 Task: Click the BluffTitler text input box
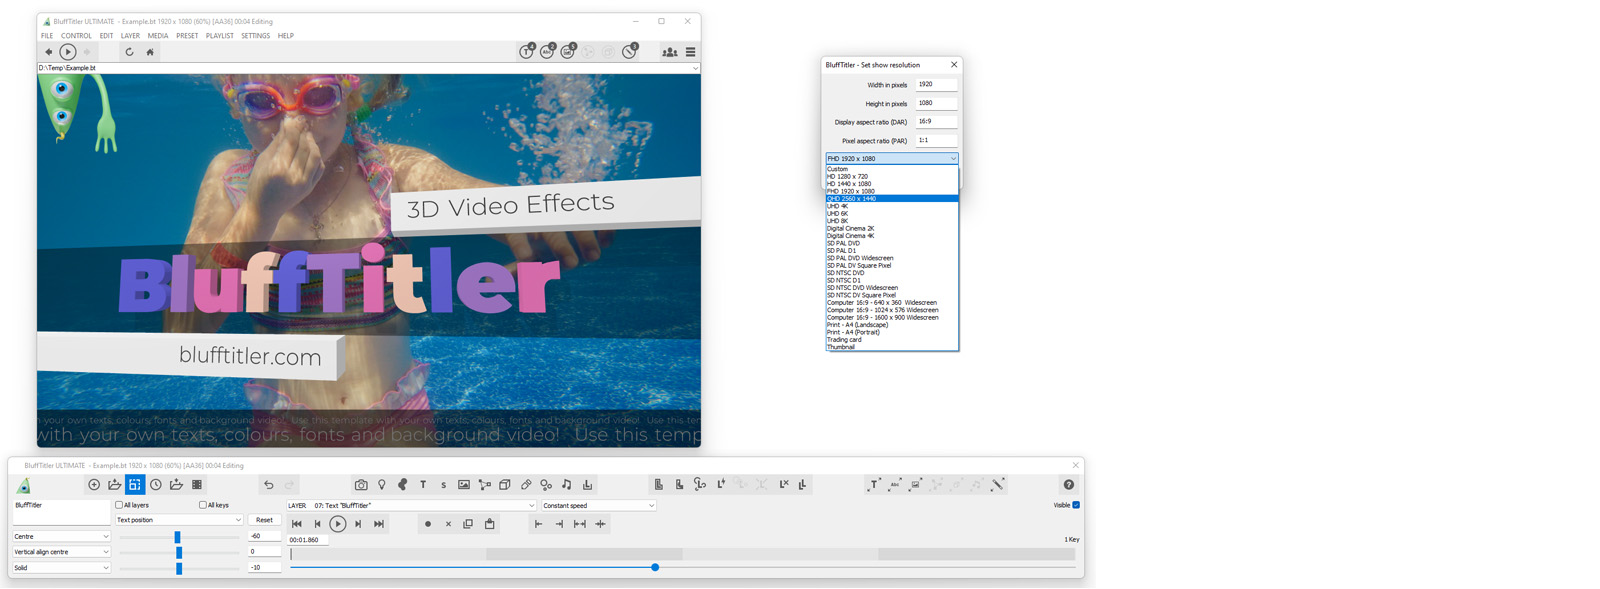tap(61, 512)
